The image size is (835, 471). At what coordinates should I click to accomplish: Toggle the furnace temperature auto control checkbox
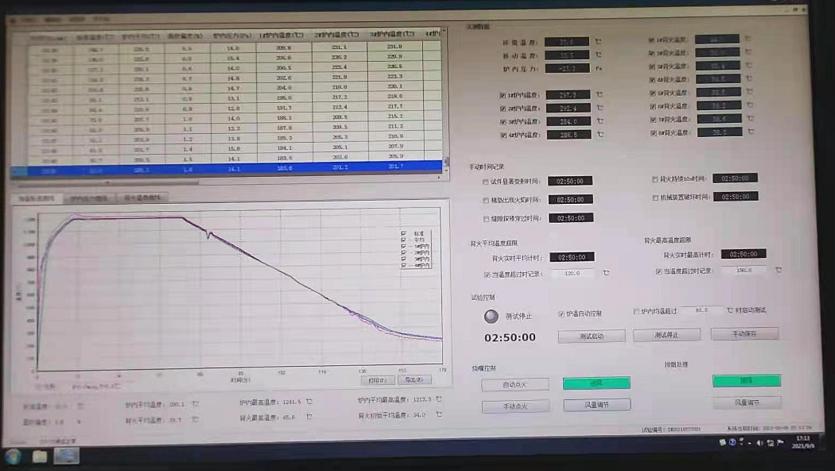(561, 312)
